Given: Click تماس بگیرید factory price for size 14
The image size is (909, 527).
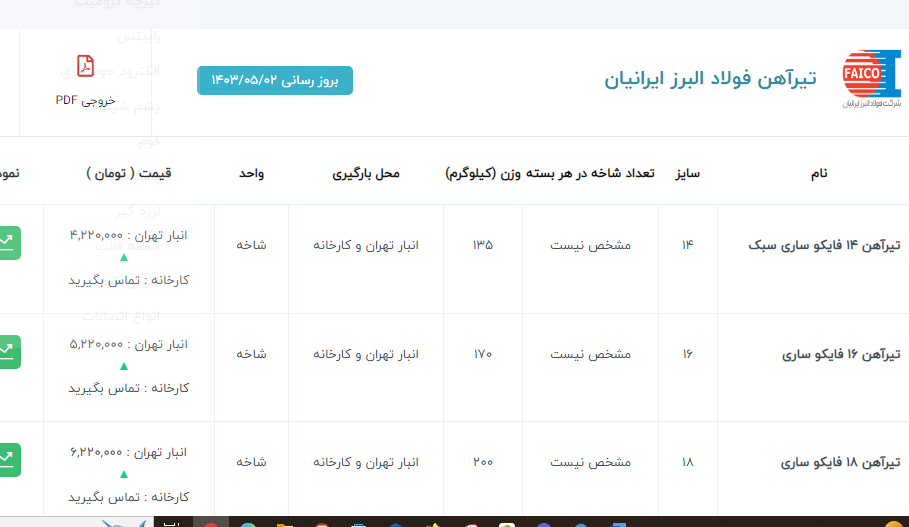Looking at the screenshot, I should tap(129, 280).
